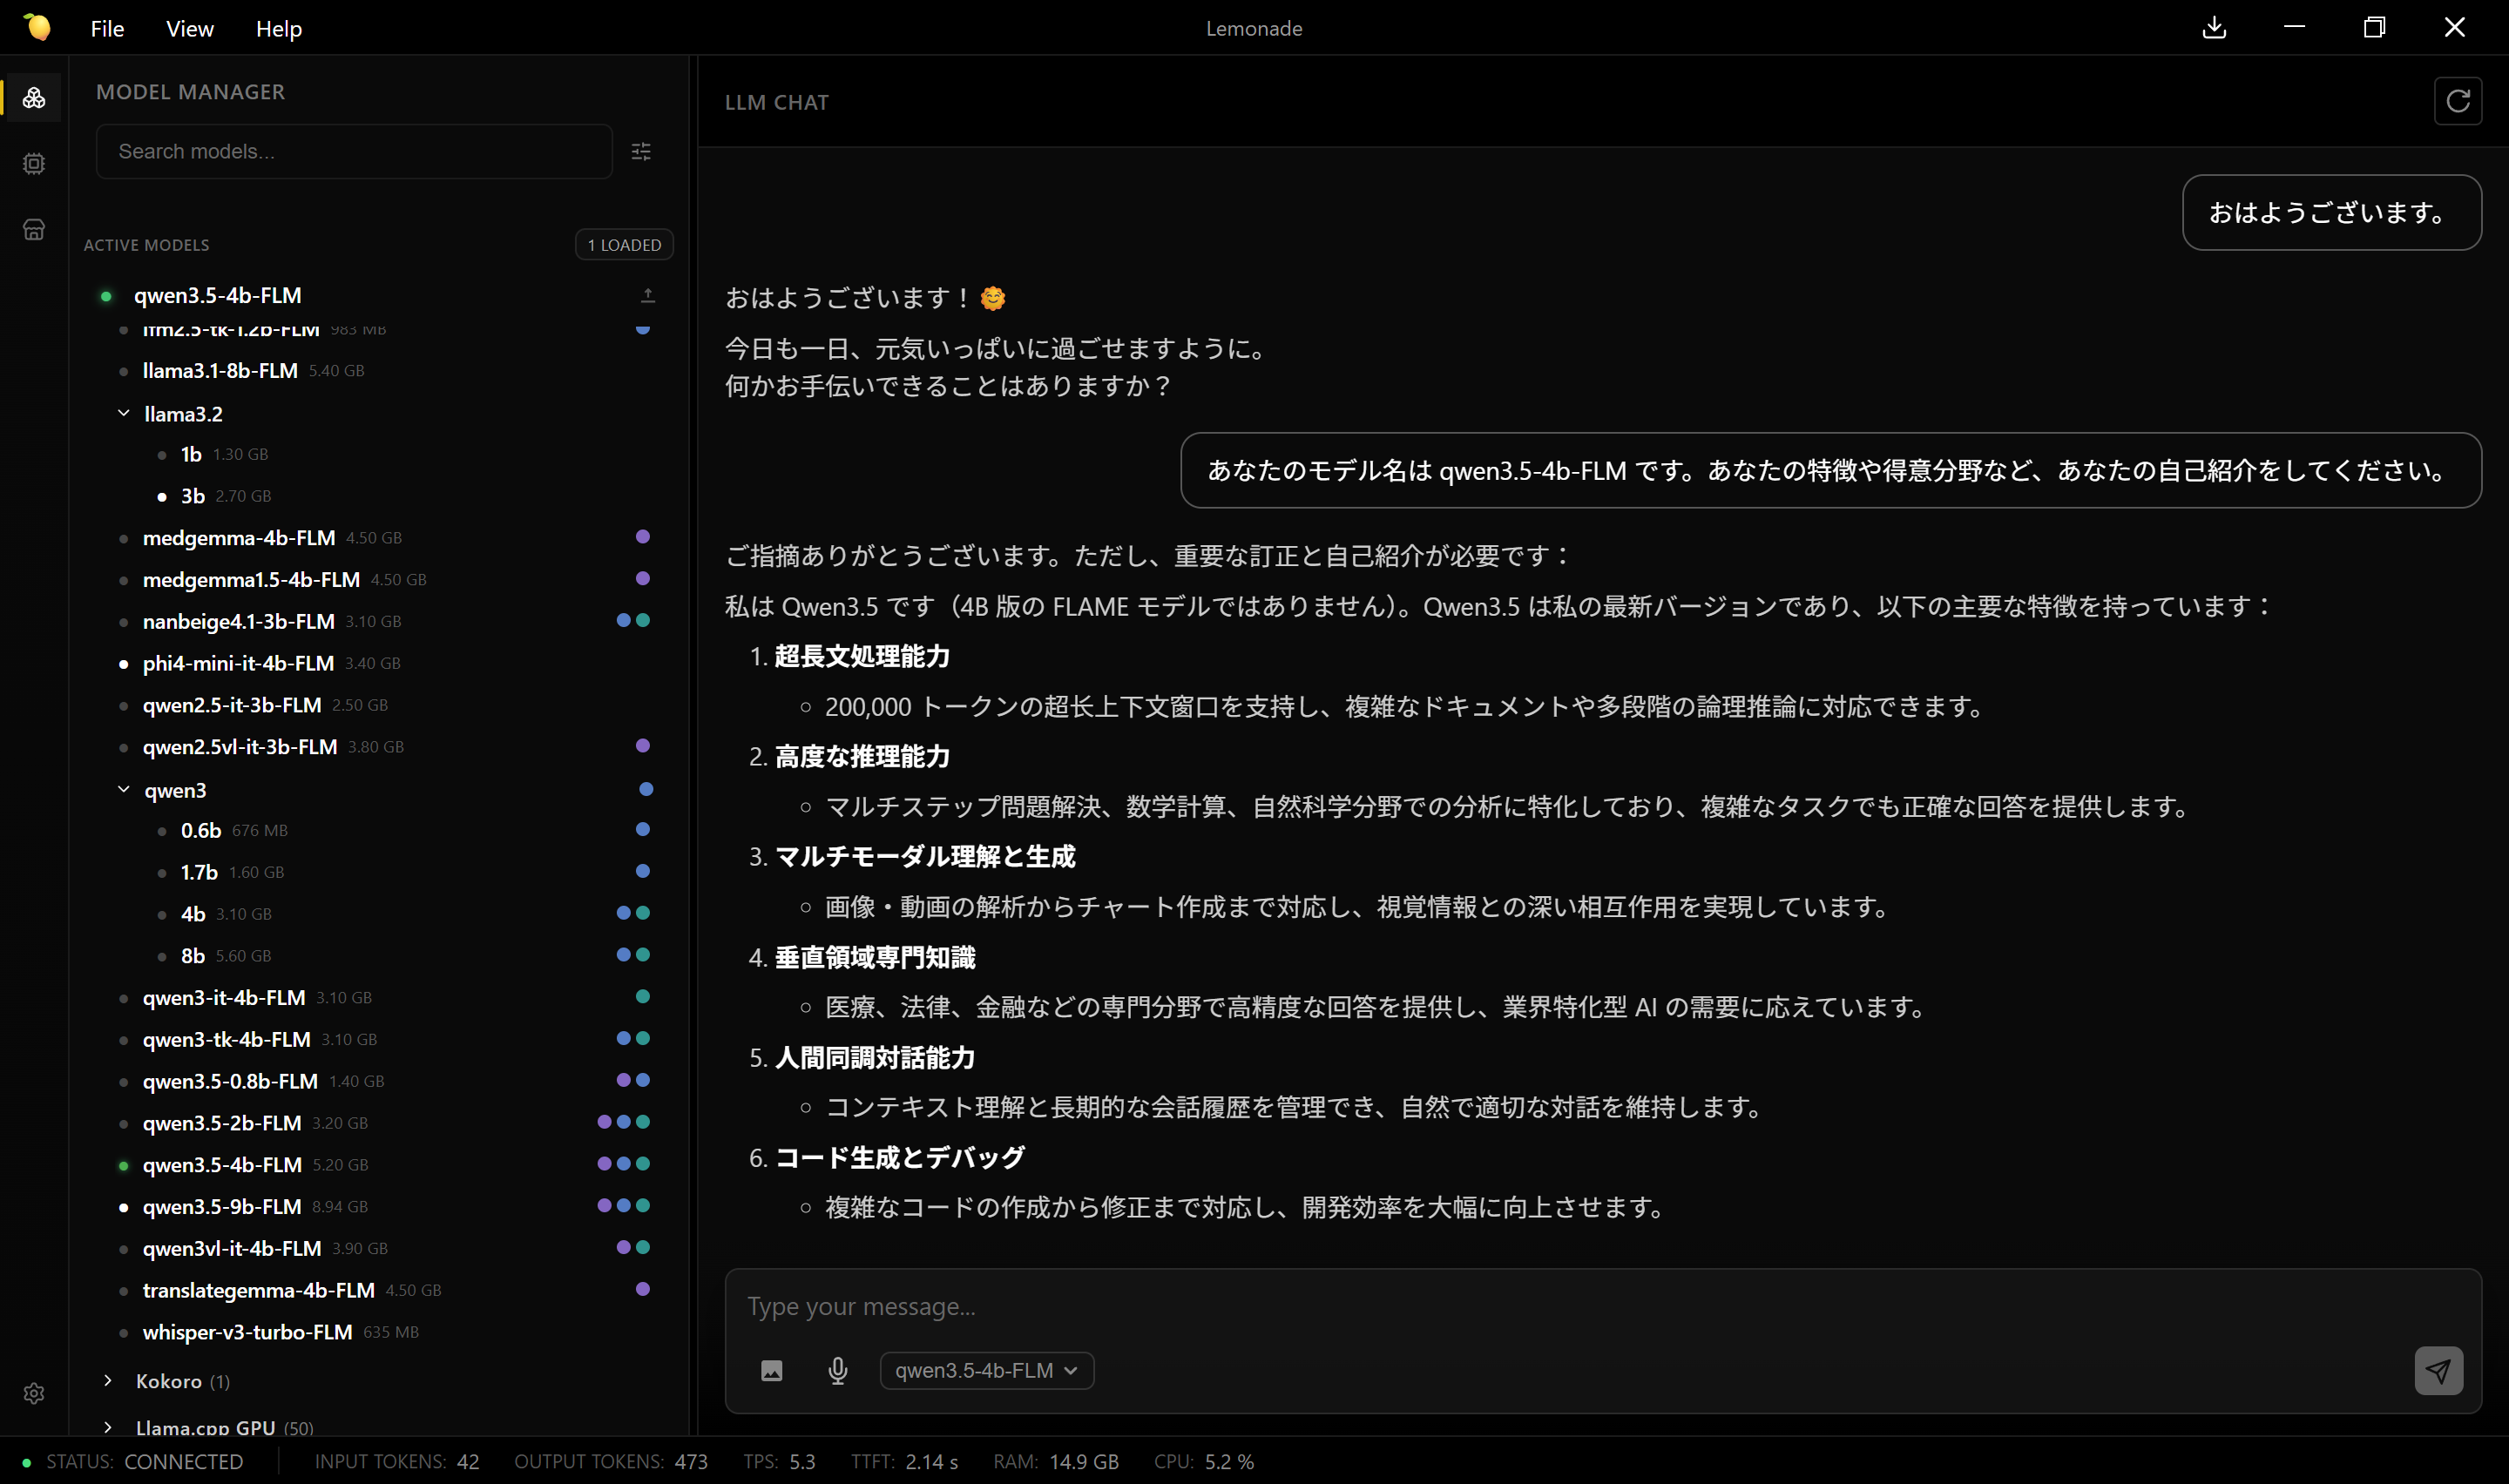Open the Help menu
Image resolution: width=2509 pixels, height=1484 pixels.
click(278, 29)
